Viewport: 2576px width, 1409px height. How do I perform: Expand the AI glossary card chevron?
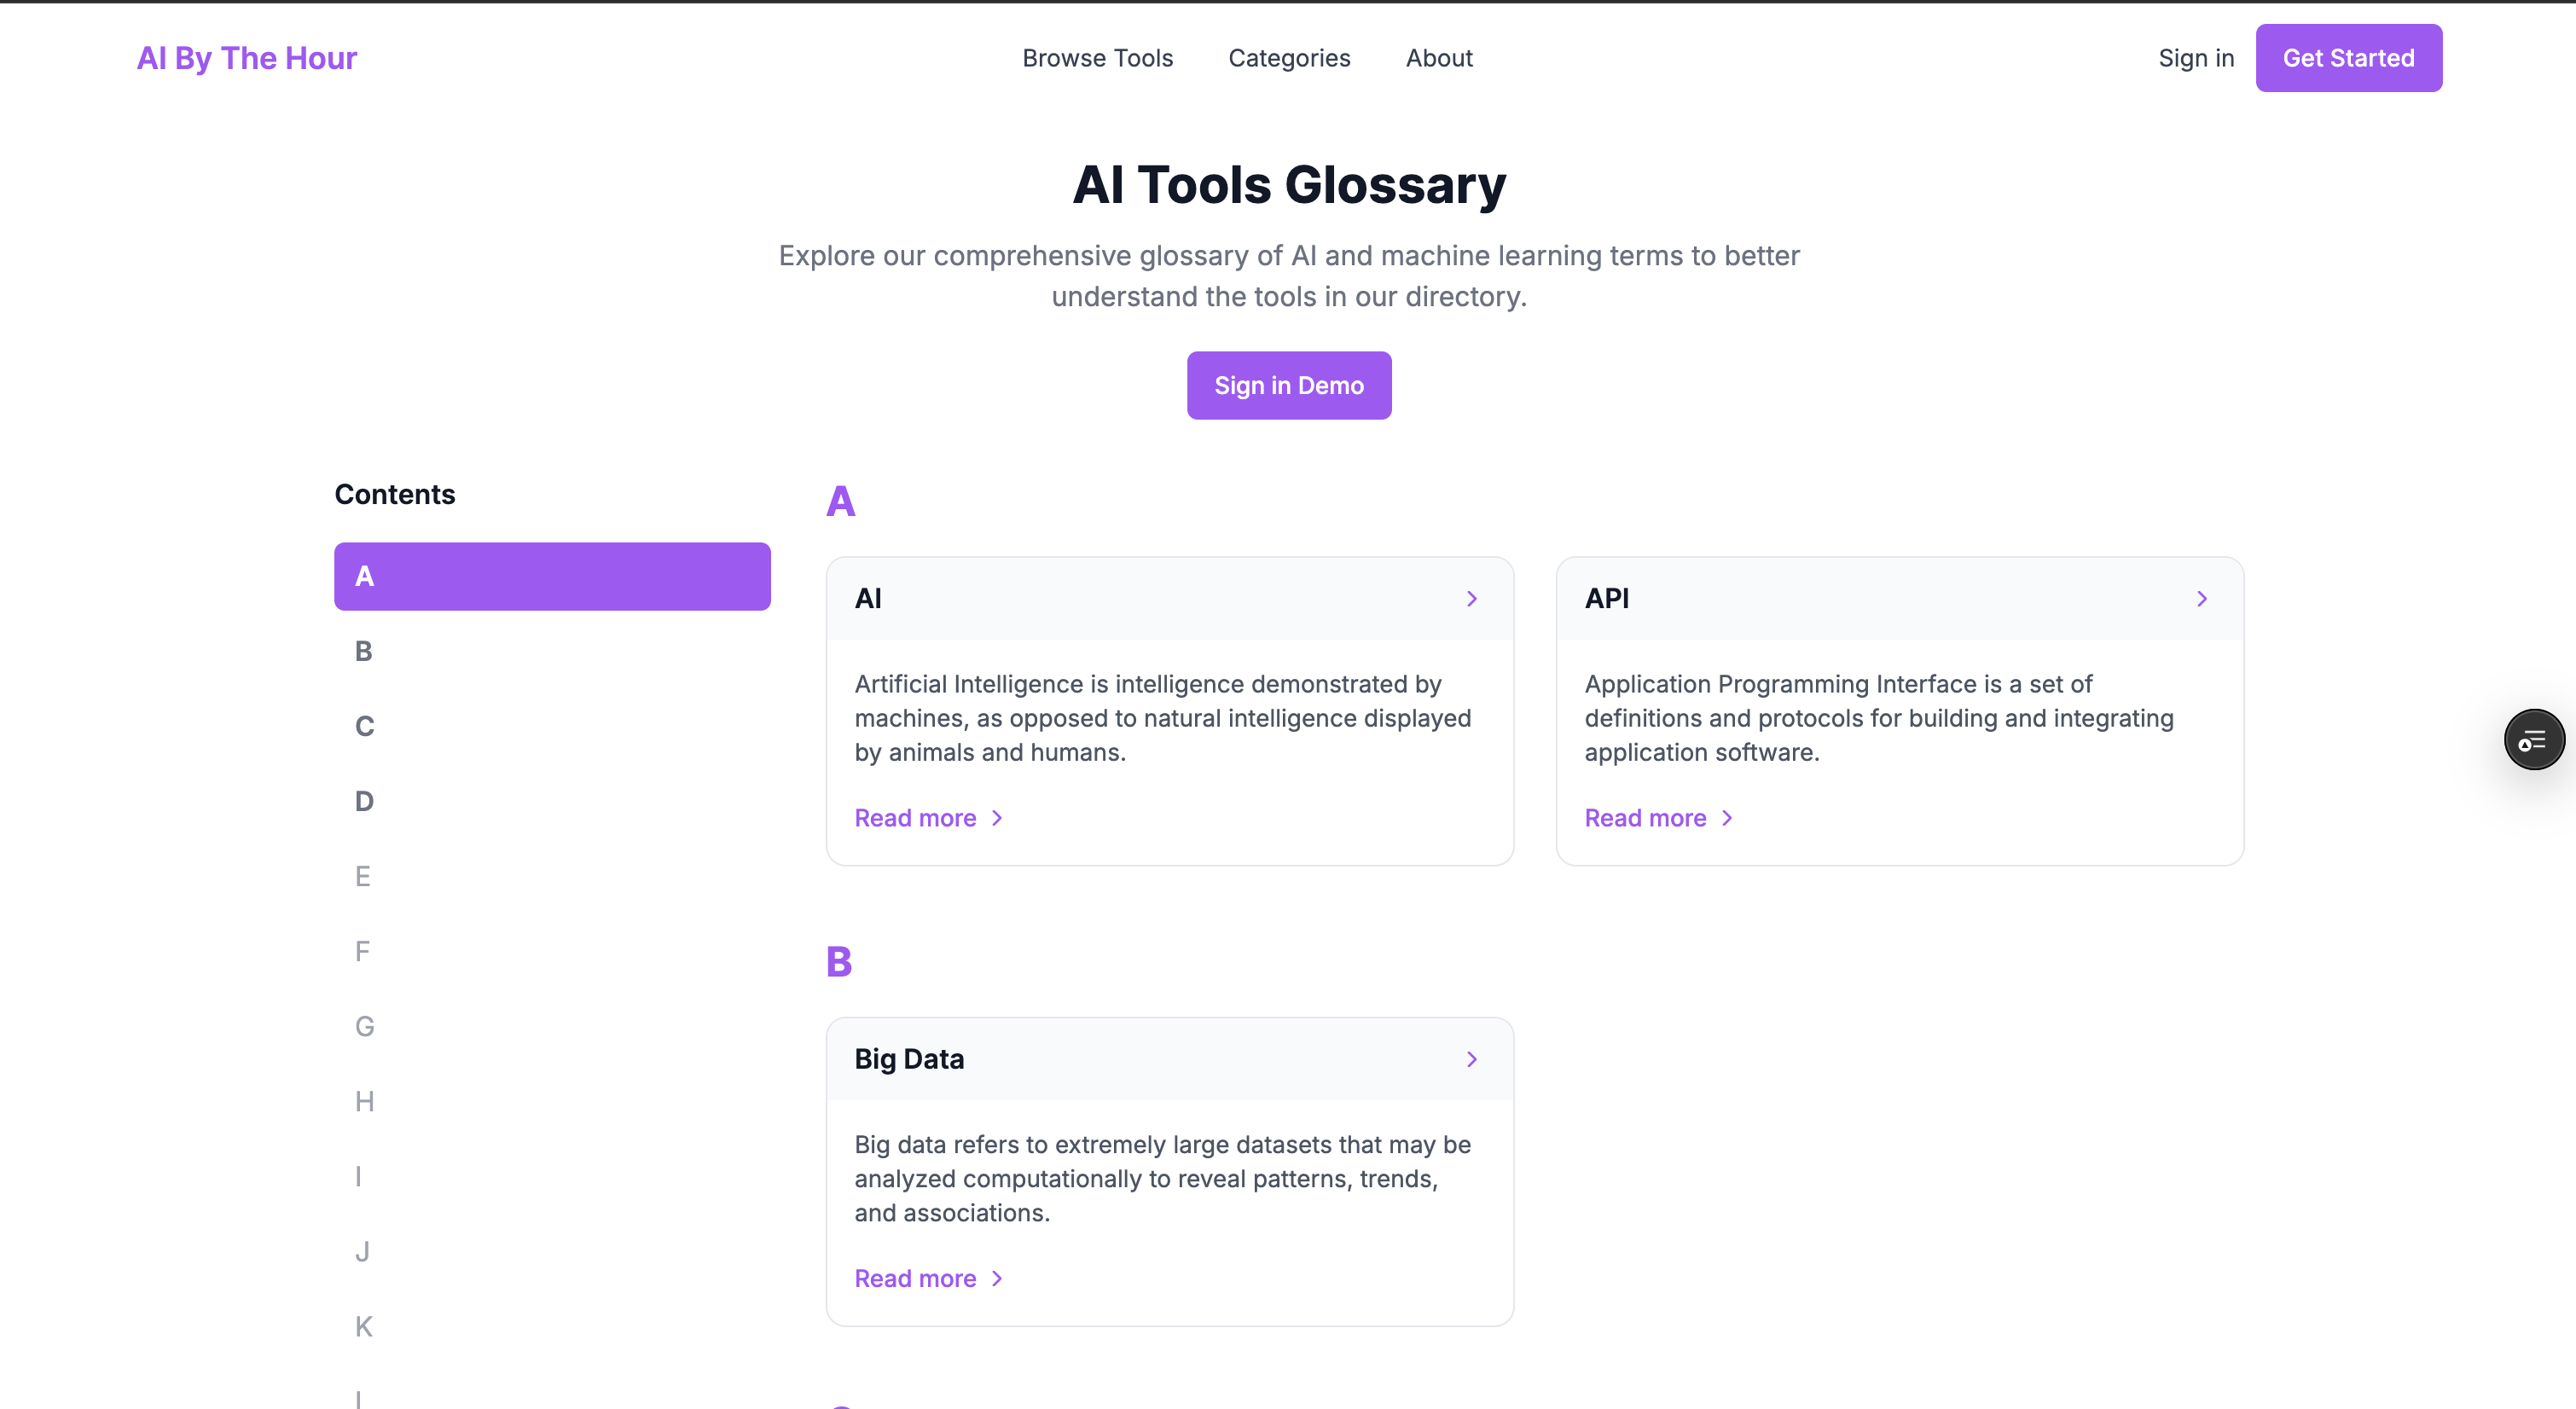pyautogui.click(x=1471, y=599)
